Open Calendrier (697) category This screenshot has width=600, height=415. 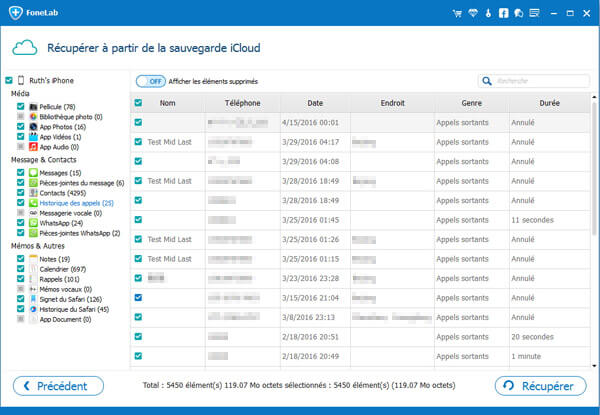(x=63, y=269)
